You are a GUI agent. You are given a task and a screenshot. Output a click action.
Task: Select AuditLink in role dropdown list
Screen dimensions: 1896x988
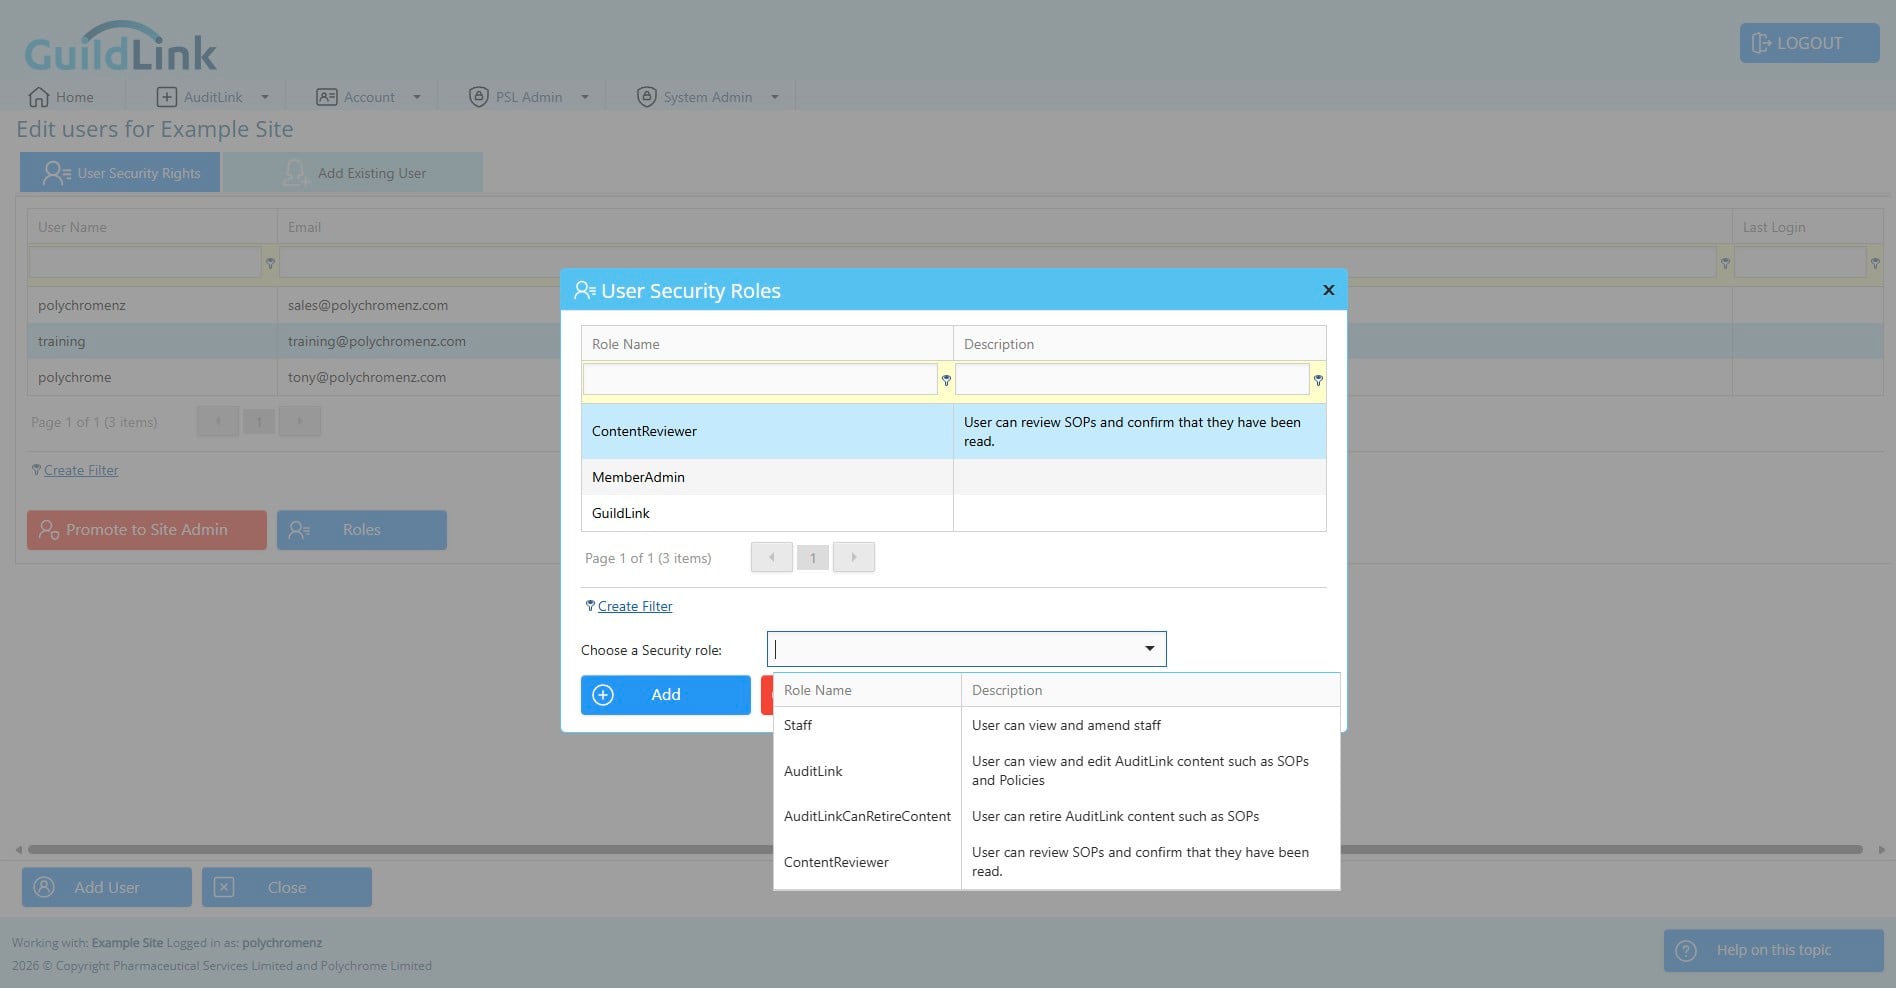point(1057,771)
